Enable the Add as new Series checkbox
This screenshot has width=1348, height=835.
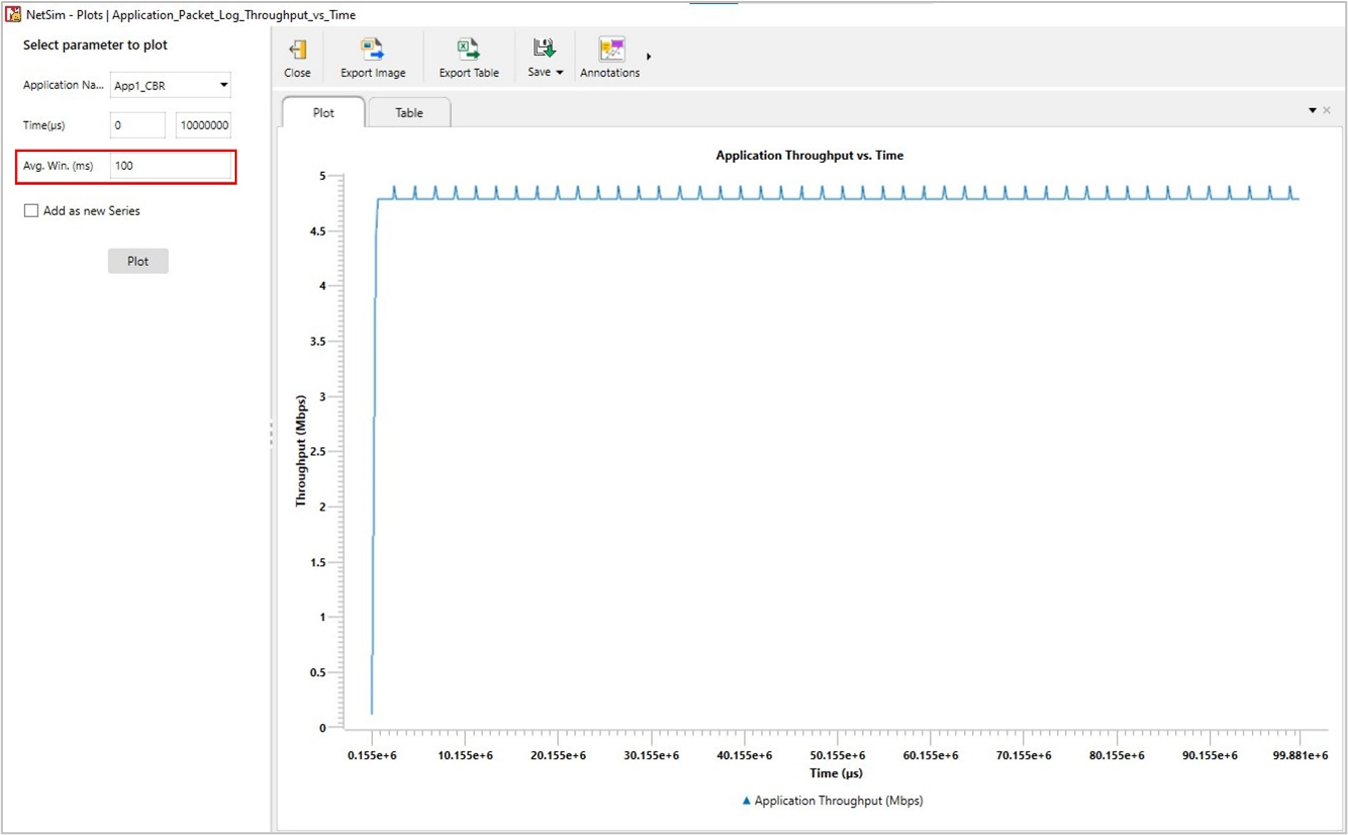(x=31, y=211)
